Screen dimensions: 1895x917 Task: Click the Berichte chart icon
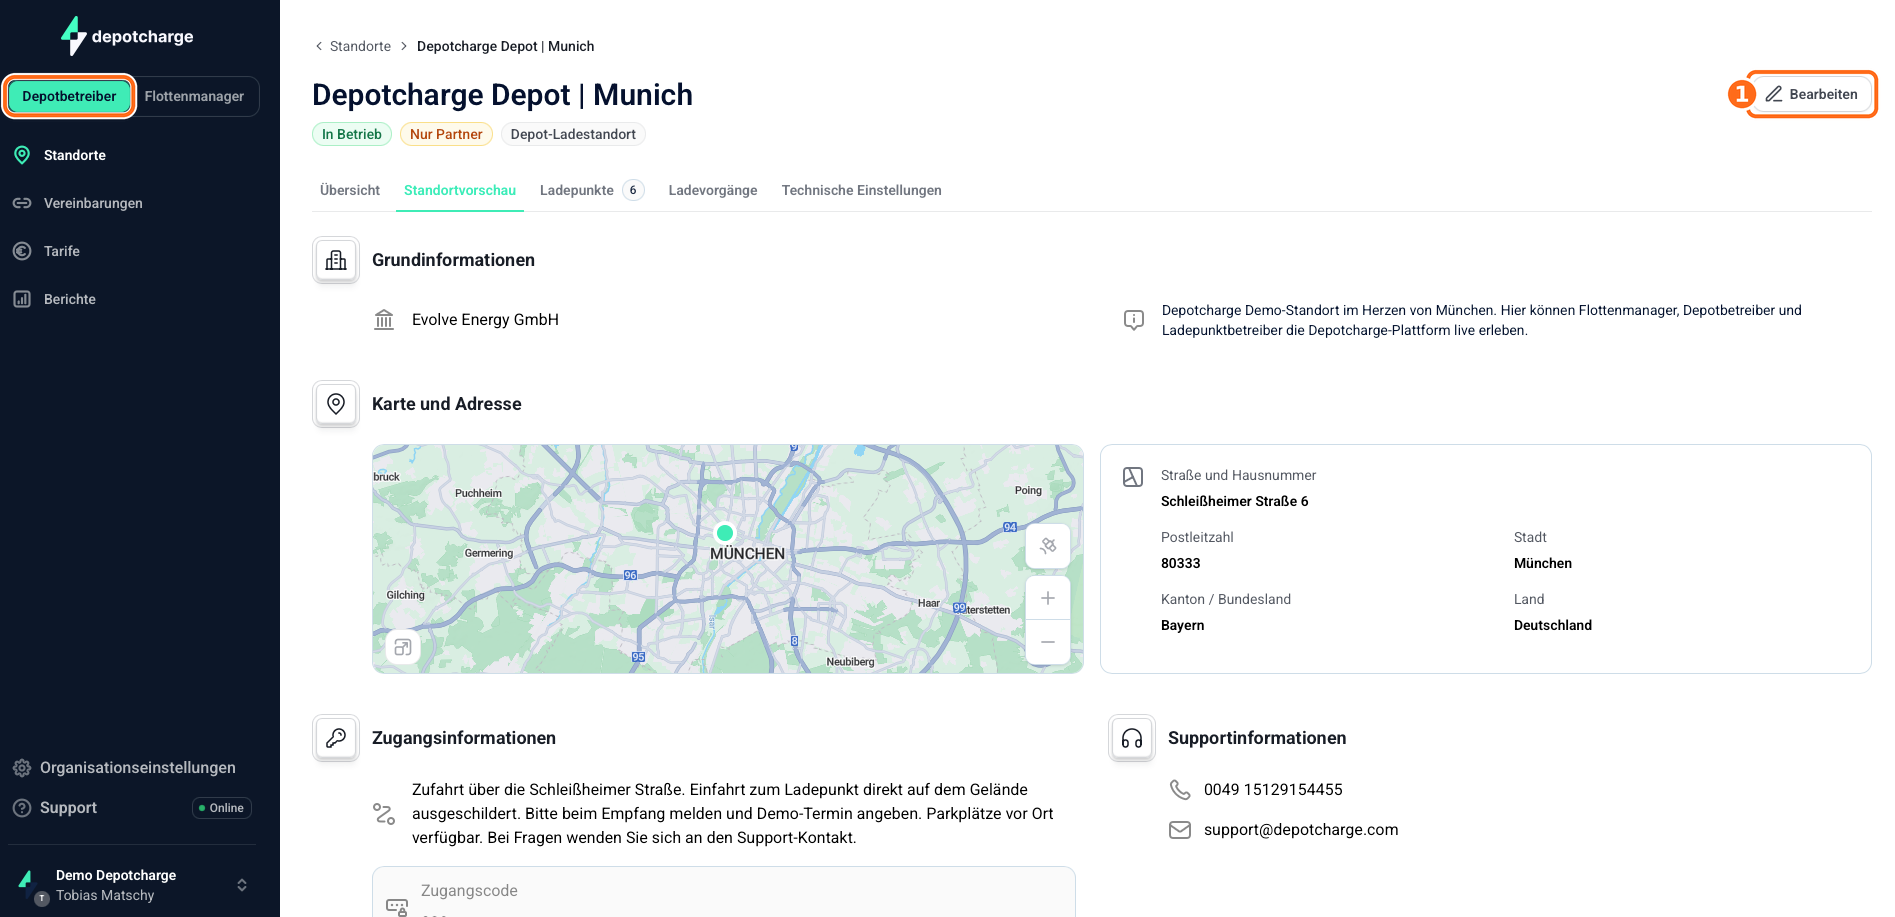click(22, 299)
